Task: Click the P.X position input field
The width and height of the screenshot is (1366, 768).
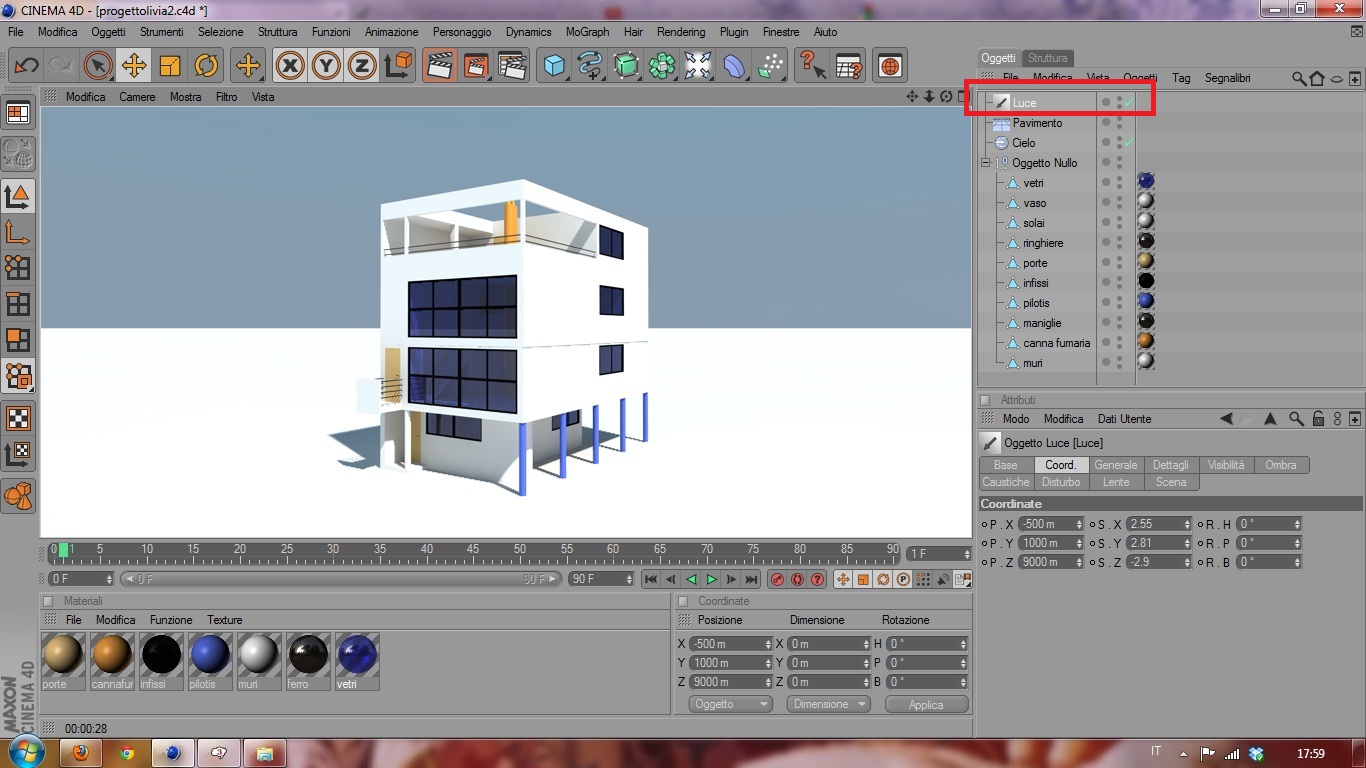Action: pos(1051,524)
